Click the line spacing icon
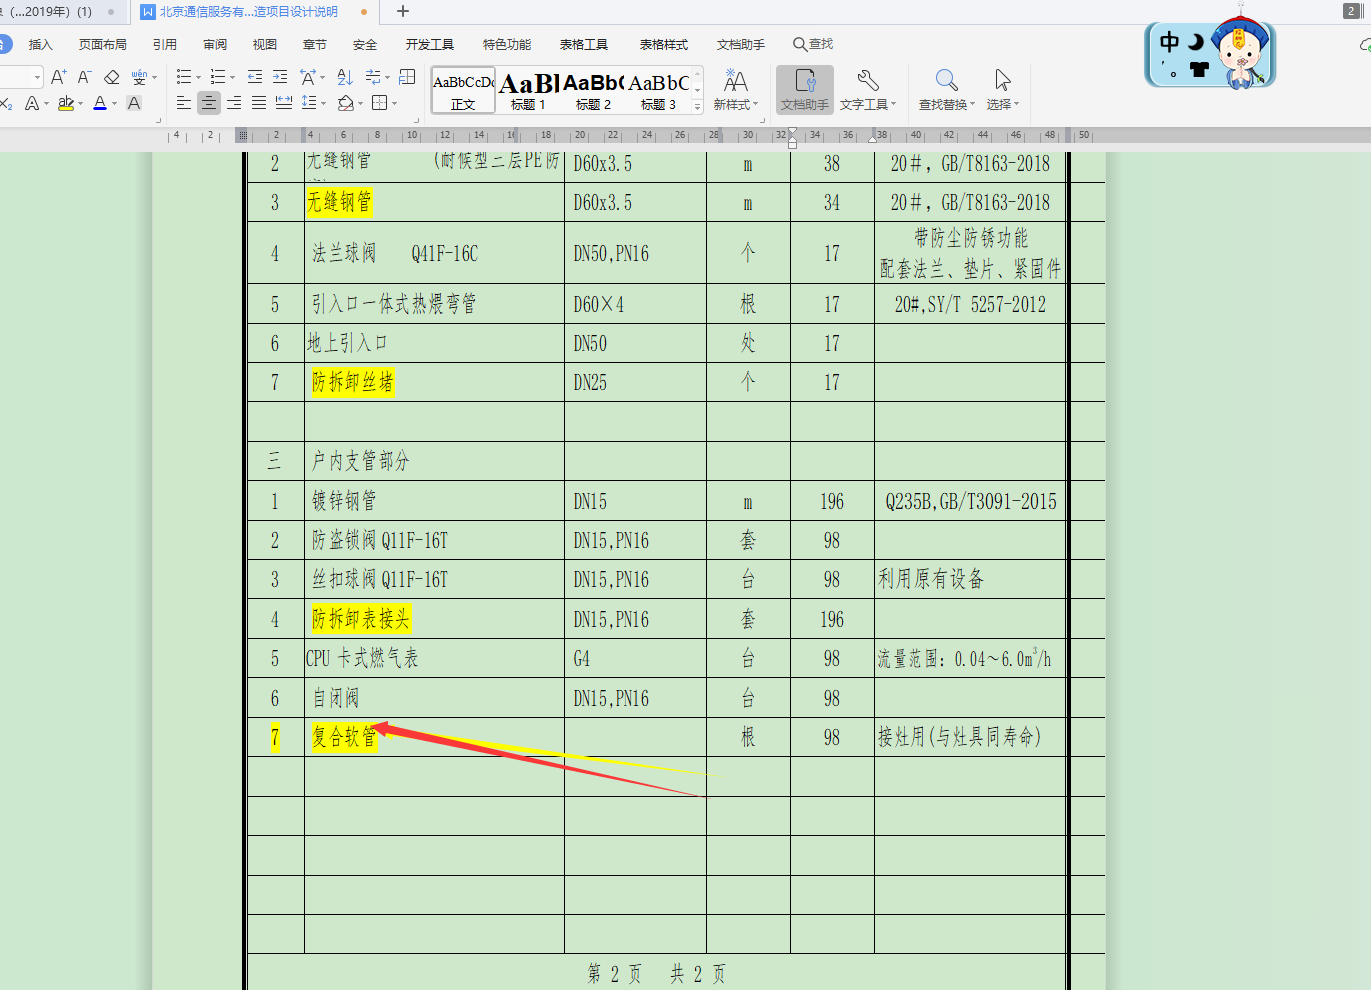The image size is (1371, 990). (308, 103)
